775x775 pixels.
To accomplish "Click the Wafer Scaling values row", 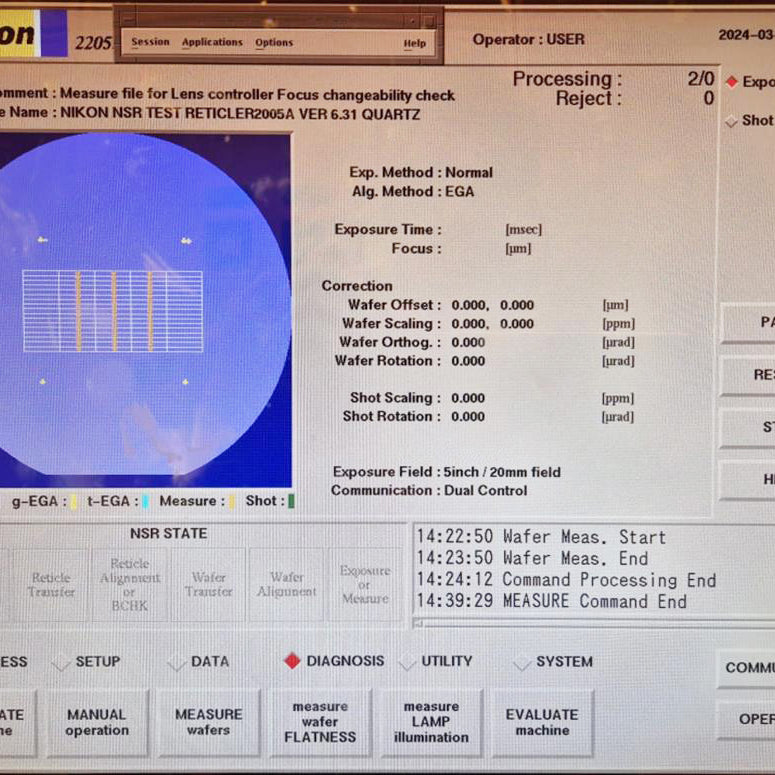I will 492,324.
